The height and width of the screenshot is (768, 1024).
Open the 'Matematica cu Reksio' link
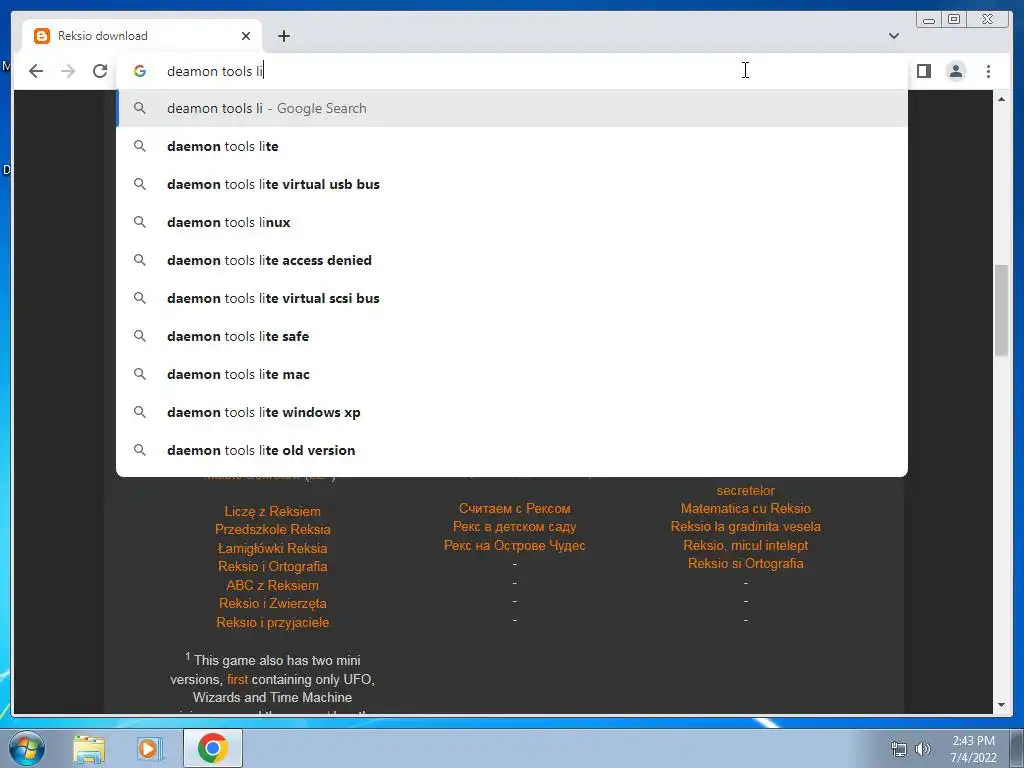pyautogui.click(x=745, y=509)
